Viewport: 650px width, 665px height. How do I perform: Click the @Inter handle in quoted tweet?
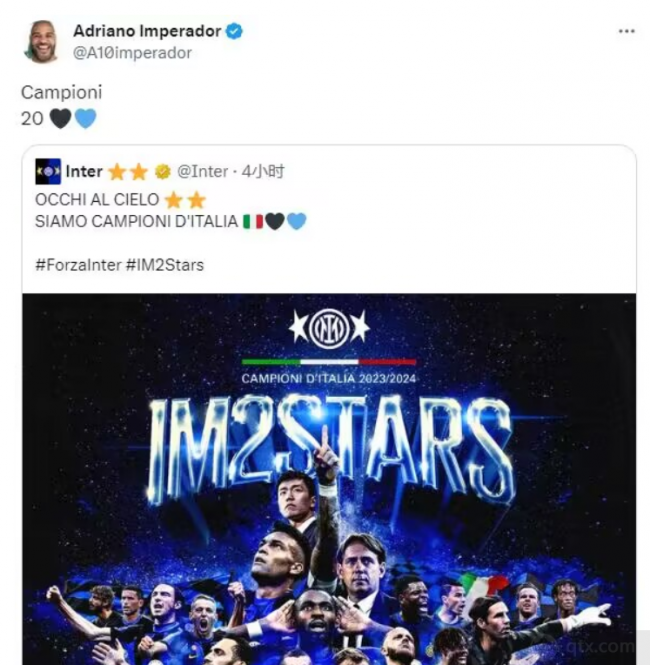click(x=202, y=172)
